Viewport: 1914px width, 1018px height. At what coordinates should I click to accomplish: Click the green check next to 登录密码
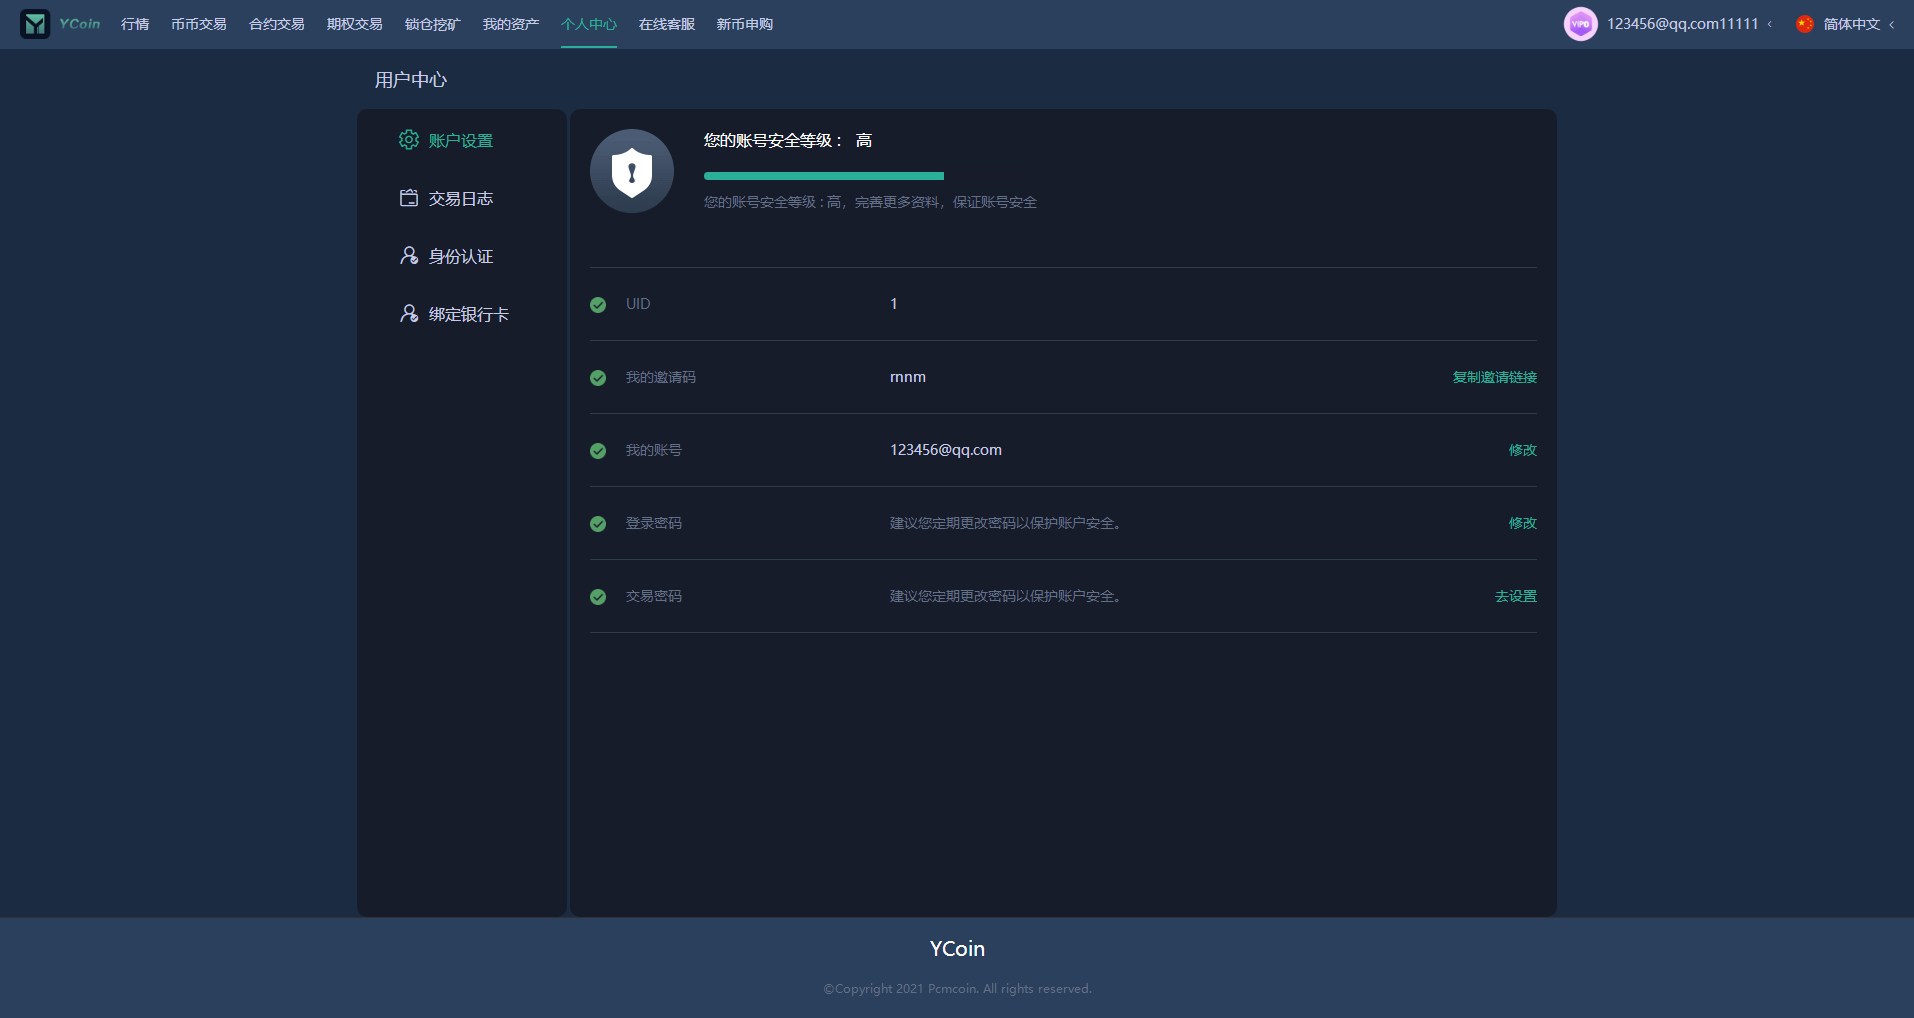point(598,524)
